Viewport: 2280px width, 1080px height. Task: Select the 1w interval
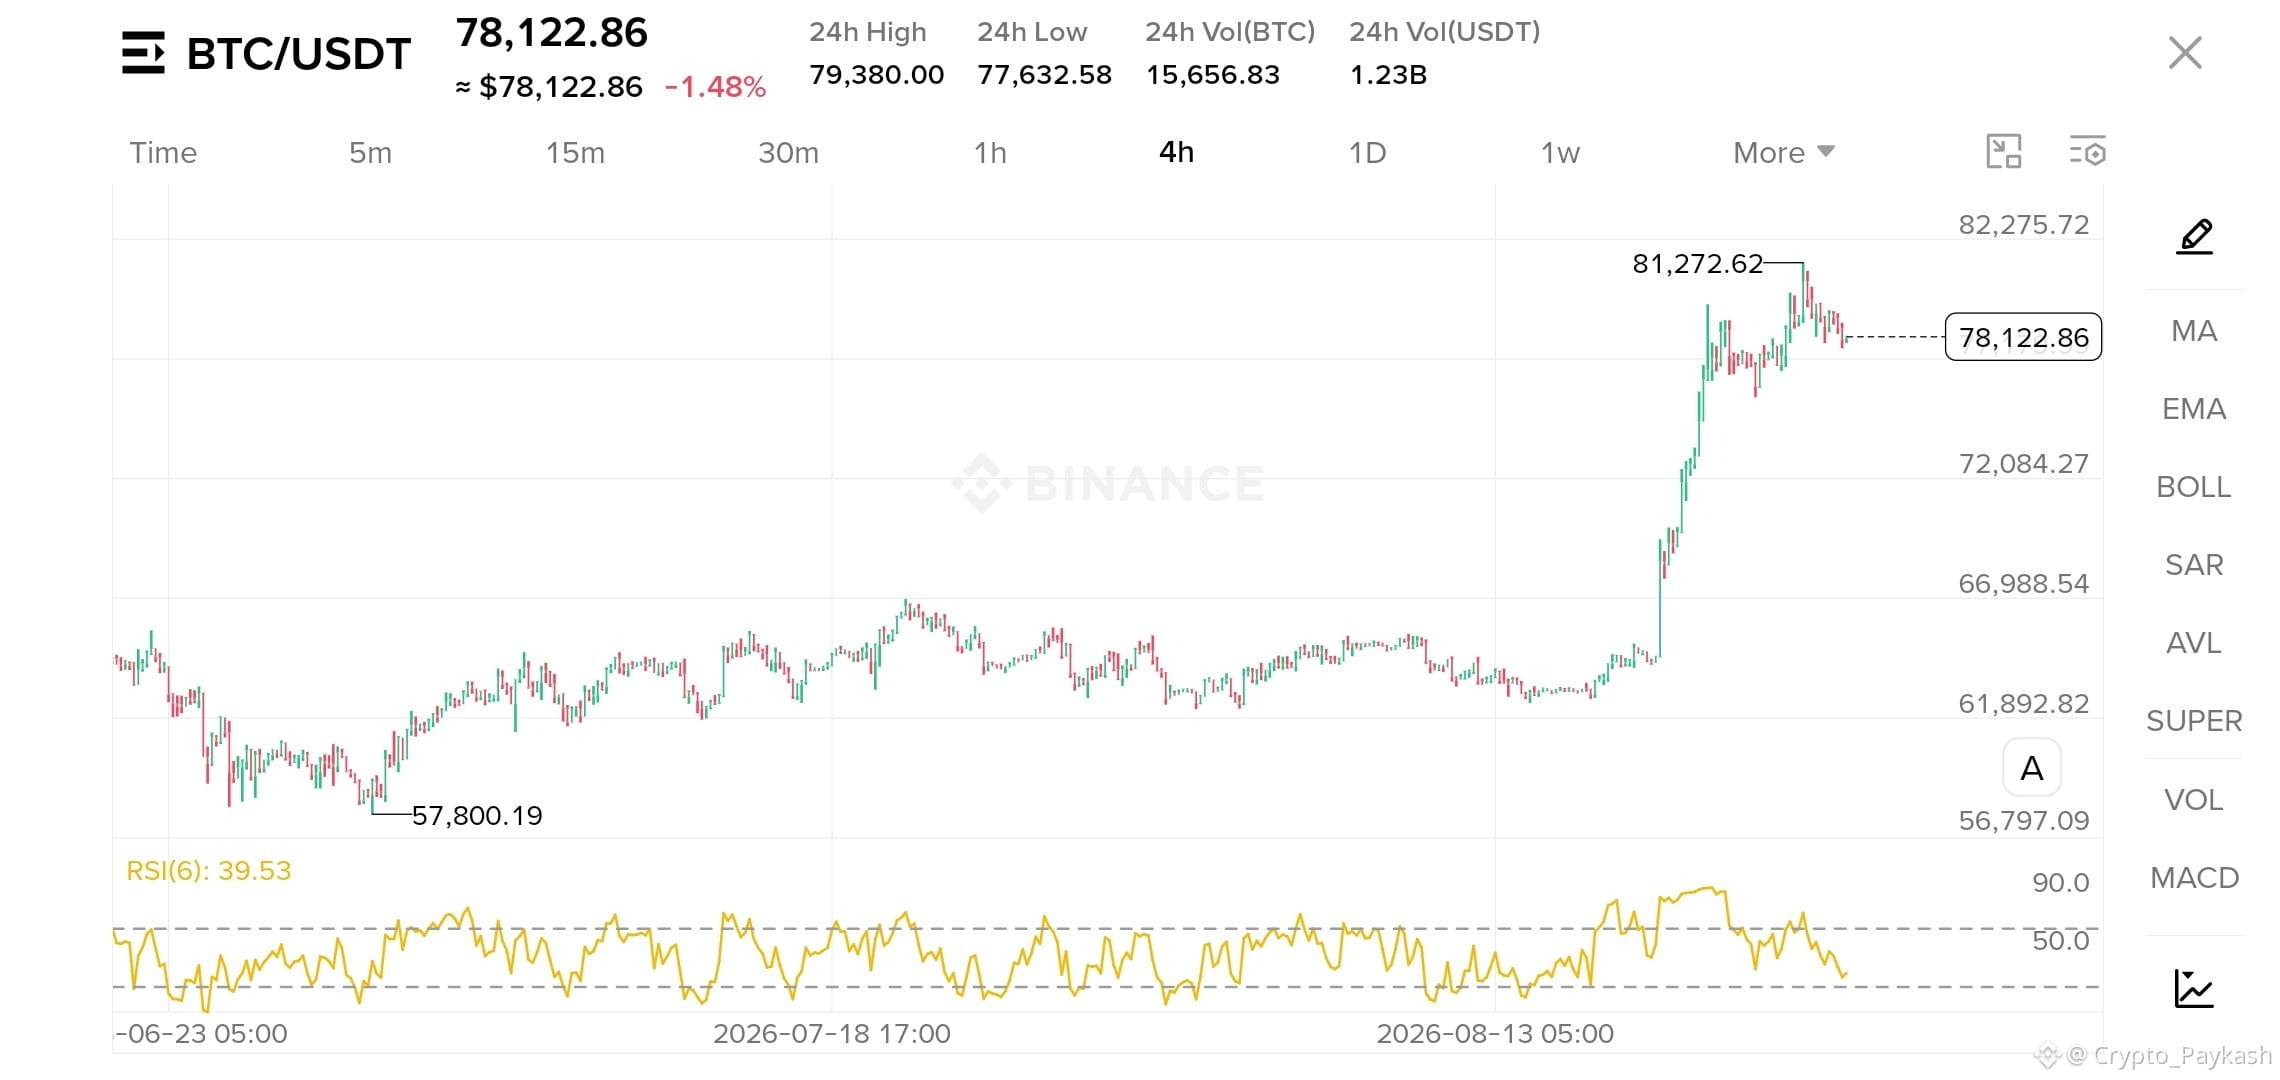tap(1560, 153)
